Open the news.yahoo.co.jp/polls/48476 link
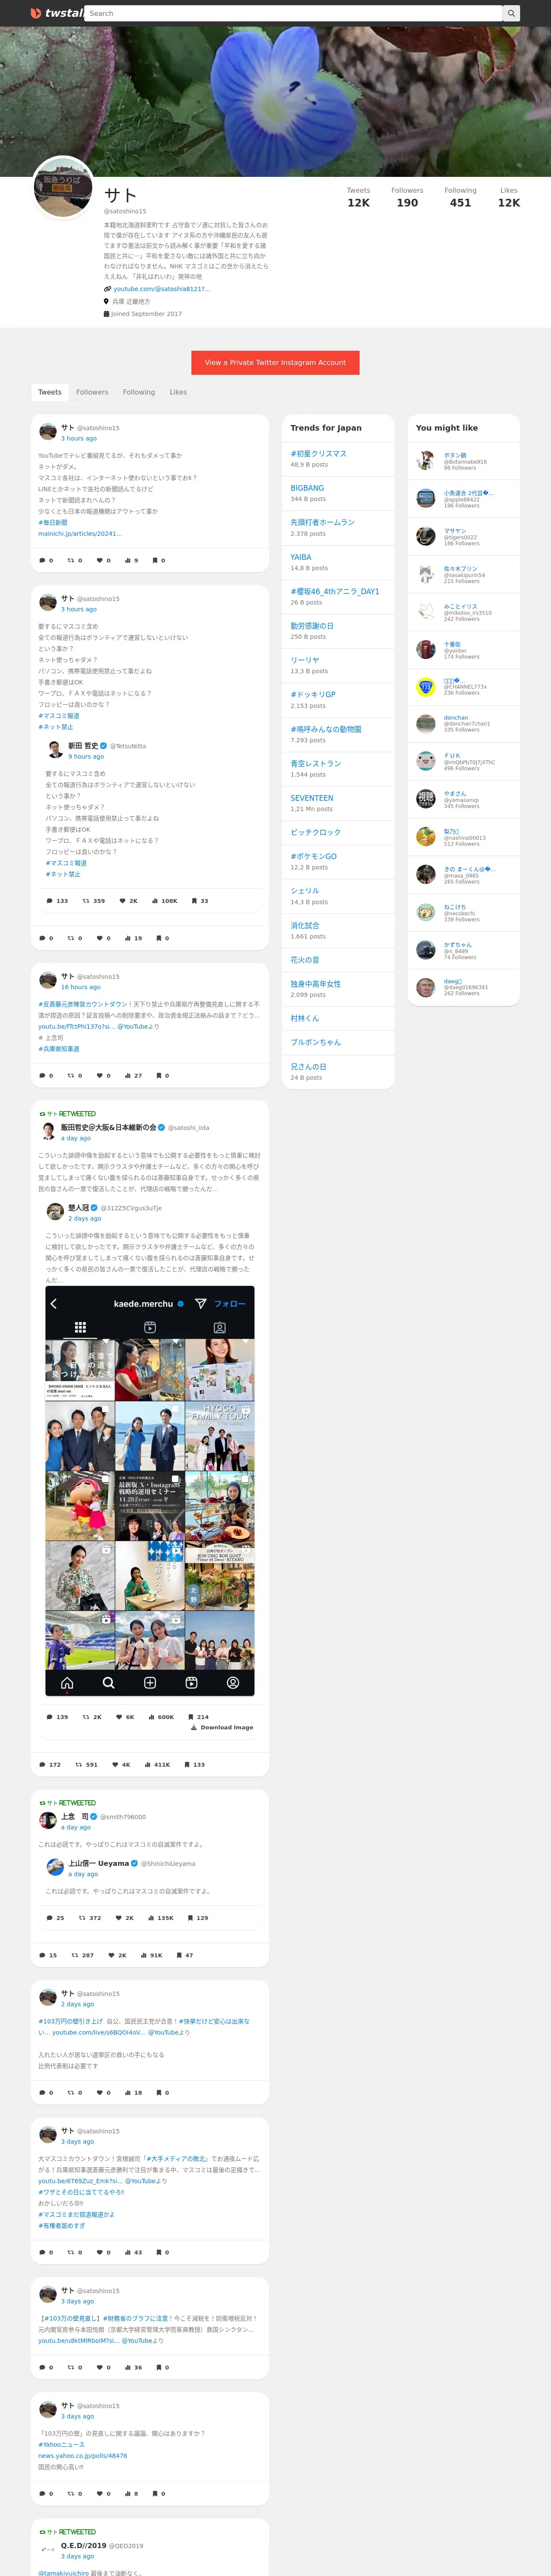The height and width of the screenshot is (2576, 551). click(83, 2456)
